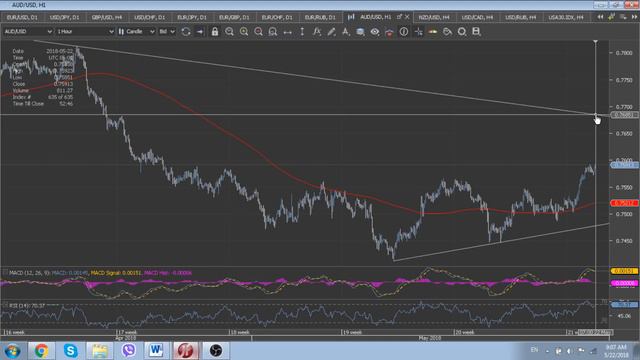Click the chart refresh icon
Image resolution: width=640 pixels, height=360 pixels.
coord(186,31)
